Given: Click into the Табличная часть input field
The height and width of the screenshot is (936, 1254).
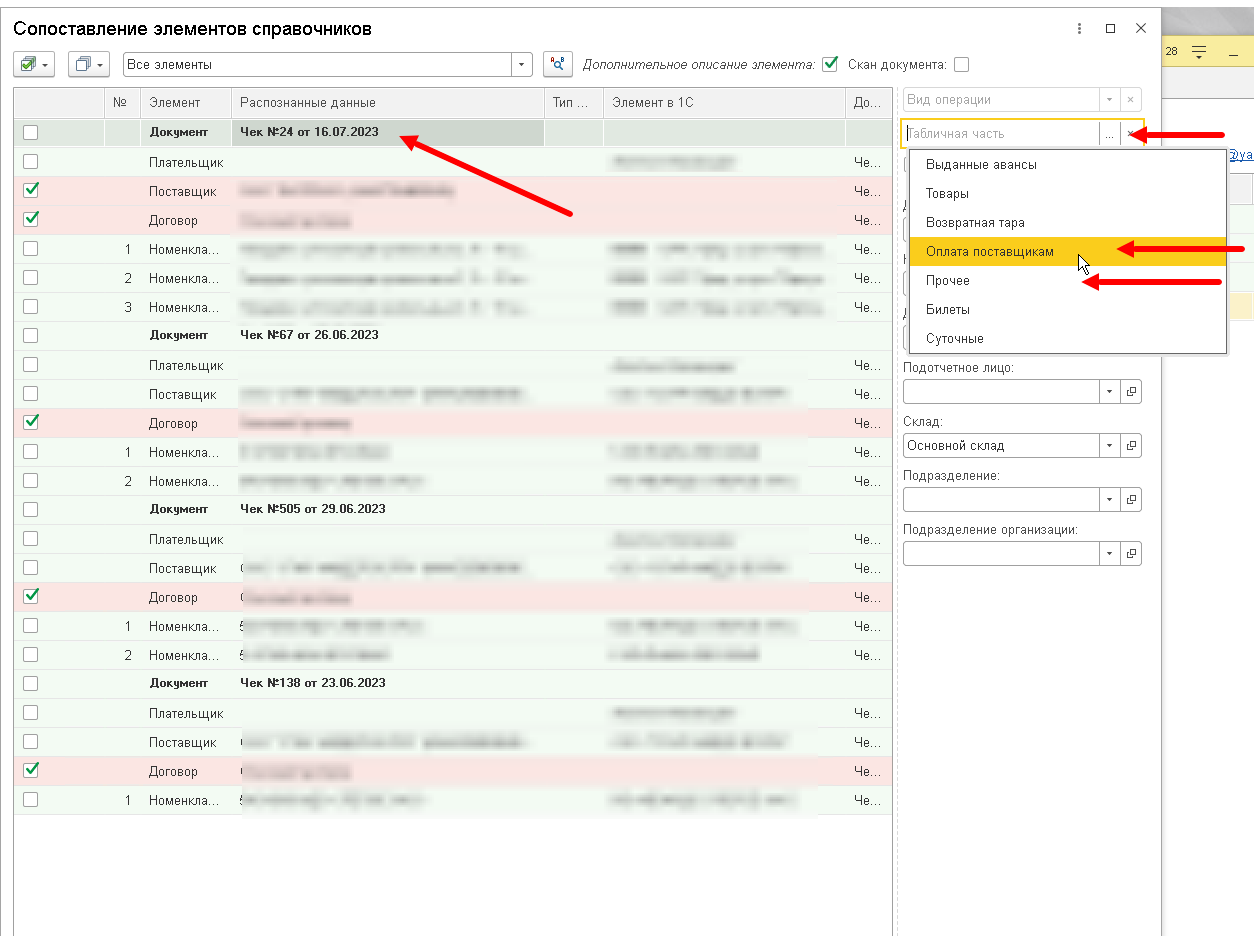Looking at the screenshot, I should (1001, 133).
